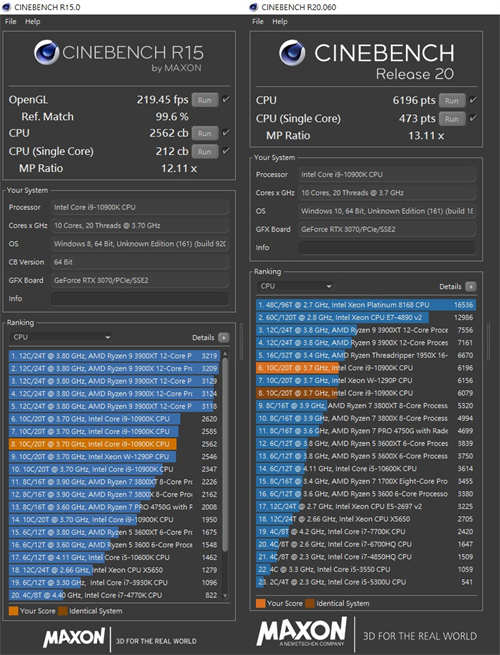Select highlighted R15 rank 8 i9-10900K row
Screen dimensions: 500x655
114,444
